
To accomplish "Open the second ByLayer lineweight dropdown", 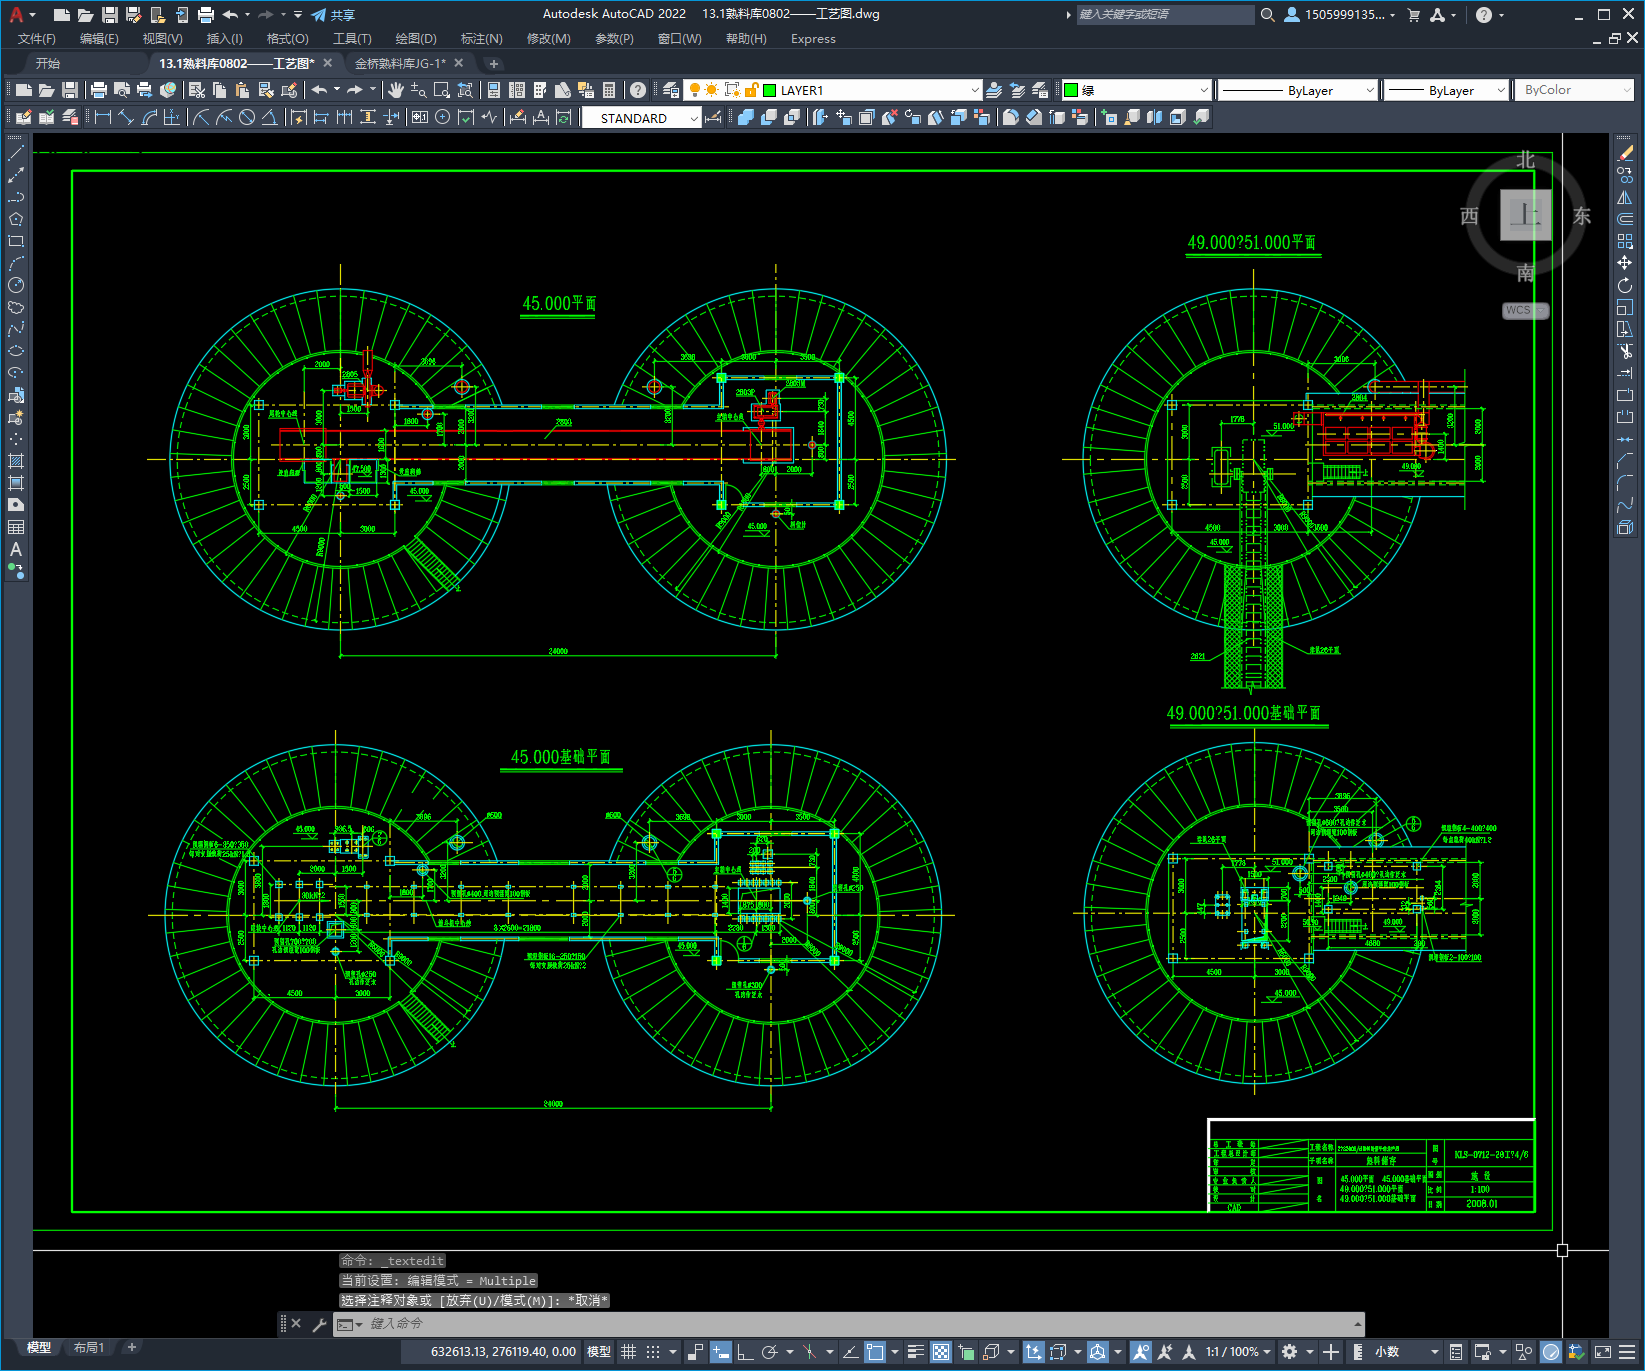I will (1446, 90).
